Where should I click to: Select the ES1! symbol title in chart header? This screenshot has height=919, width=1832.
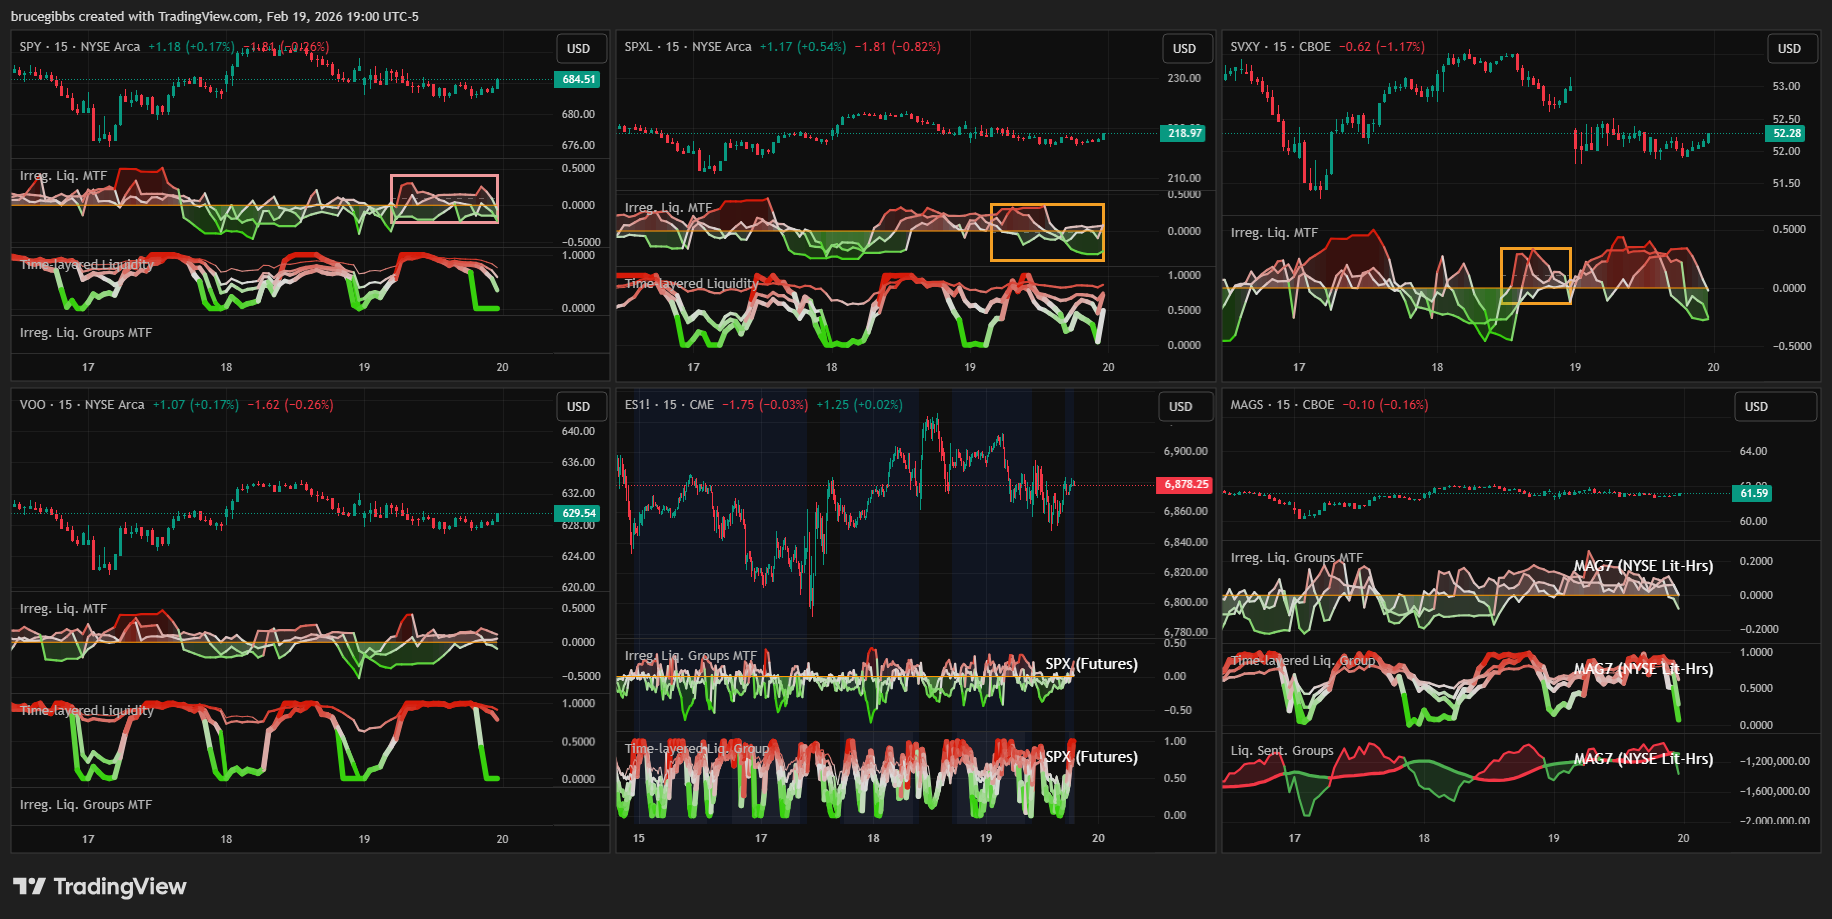(x=637, y=405)
